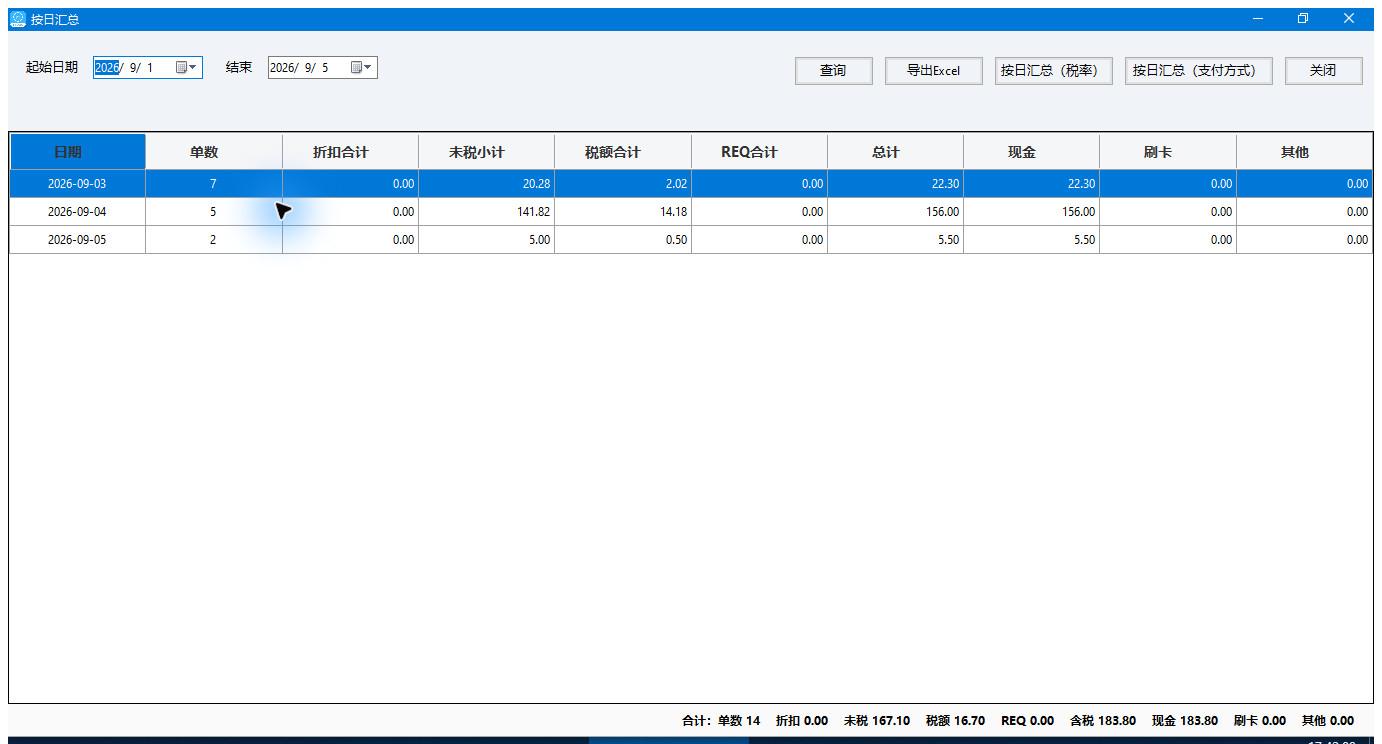Viewport: 1382px width, 744px height.
Task: Click order count 5 in the 2026-09-04 row
Action: pos(214,212)
